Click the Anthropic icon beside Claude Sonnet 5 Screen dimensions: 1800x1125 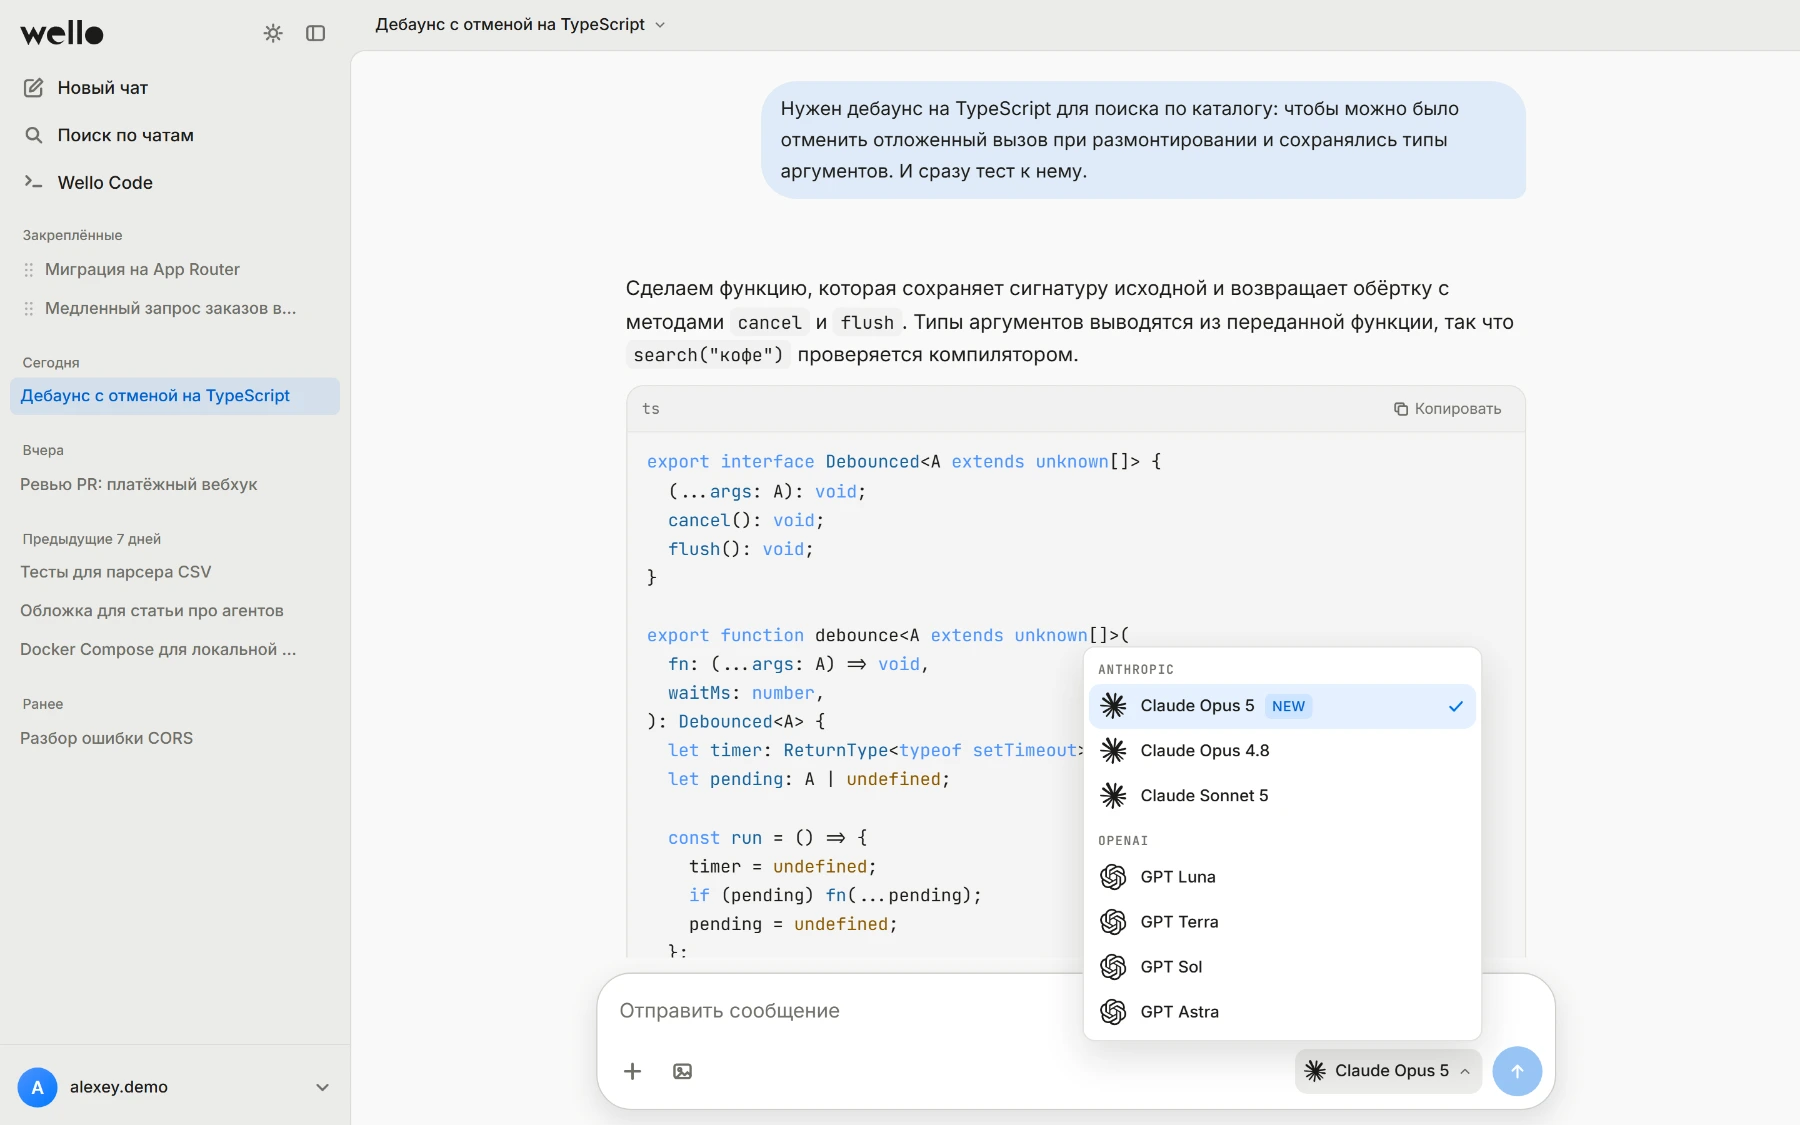(1113, 796)
